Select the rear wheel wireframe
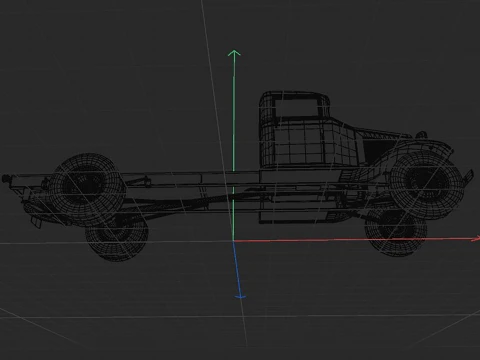480x360 pixels. pos(87,190)
